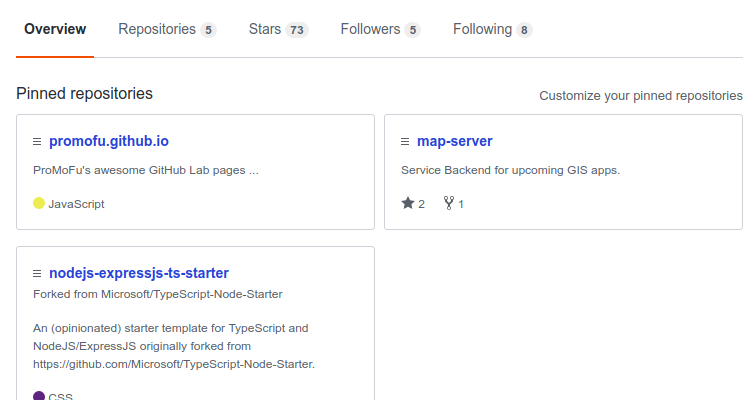Click the yellow JavaScript language dot
The image size is (750, 400).
coord(39,203)
